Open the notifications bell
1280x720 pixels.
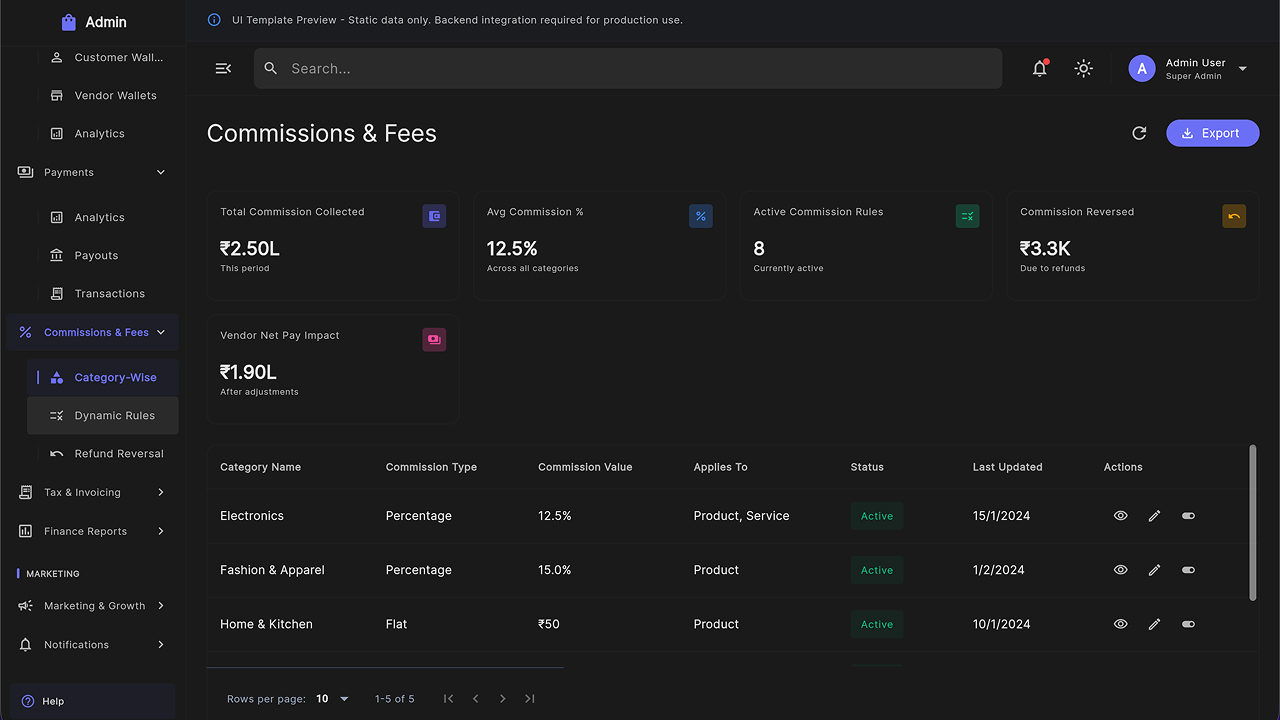(1040, 68)
